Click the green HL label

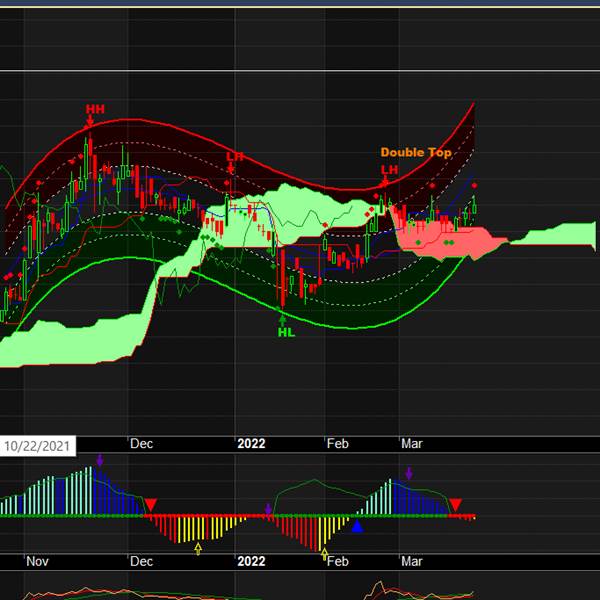point(286,332)
